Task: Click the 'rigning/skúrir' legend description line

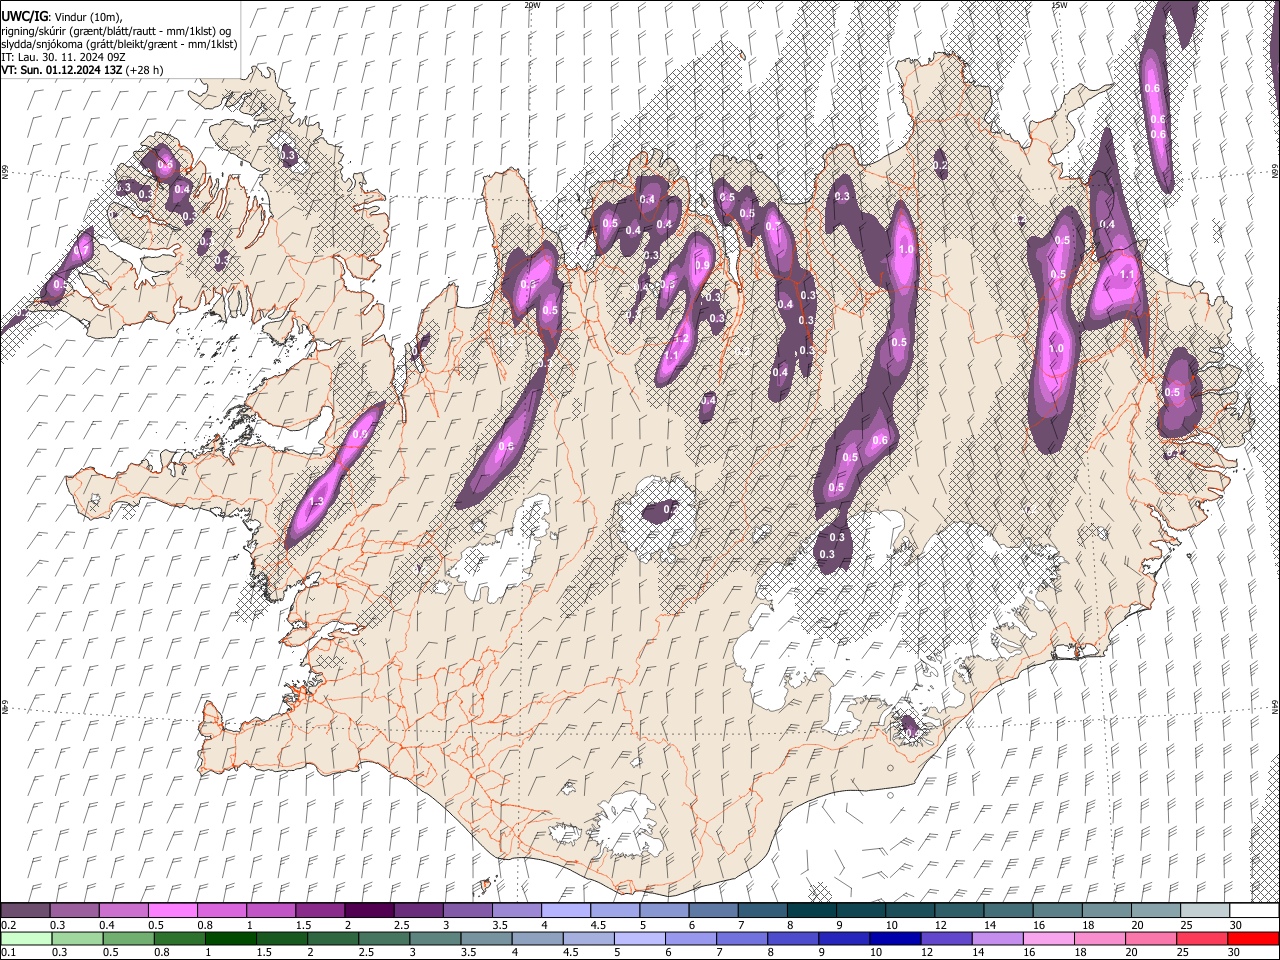Action: click(116, 30)
